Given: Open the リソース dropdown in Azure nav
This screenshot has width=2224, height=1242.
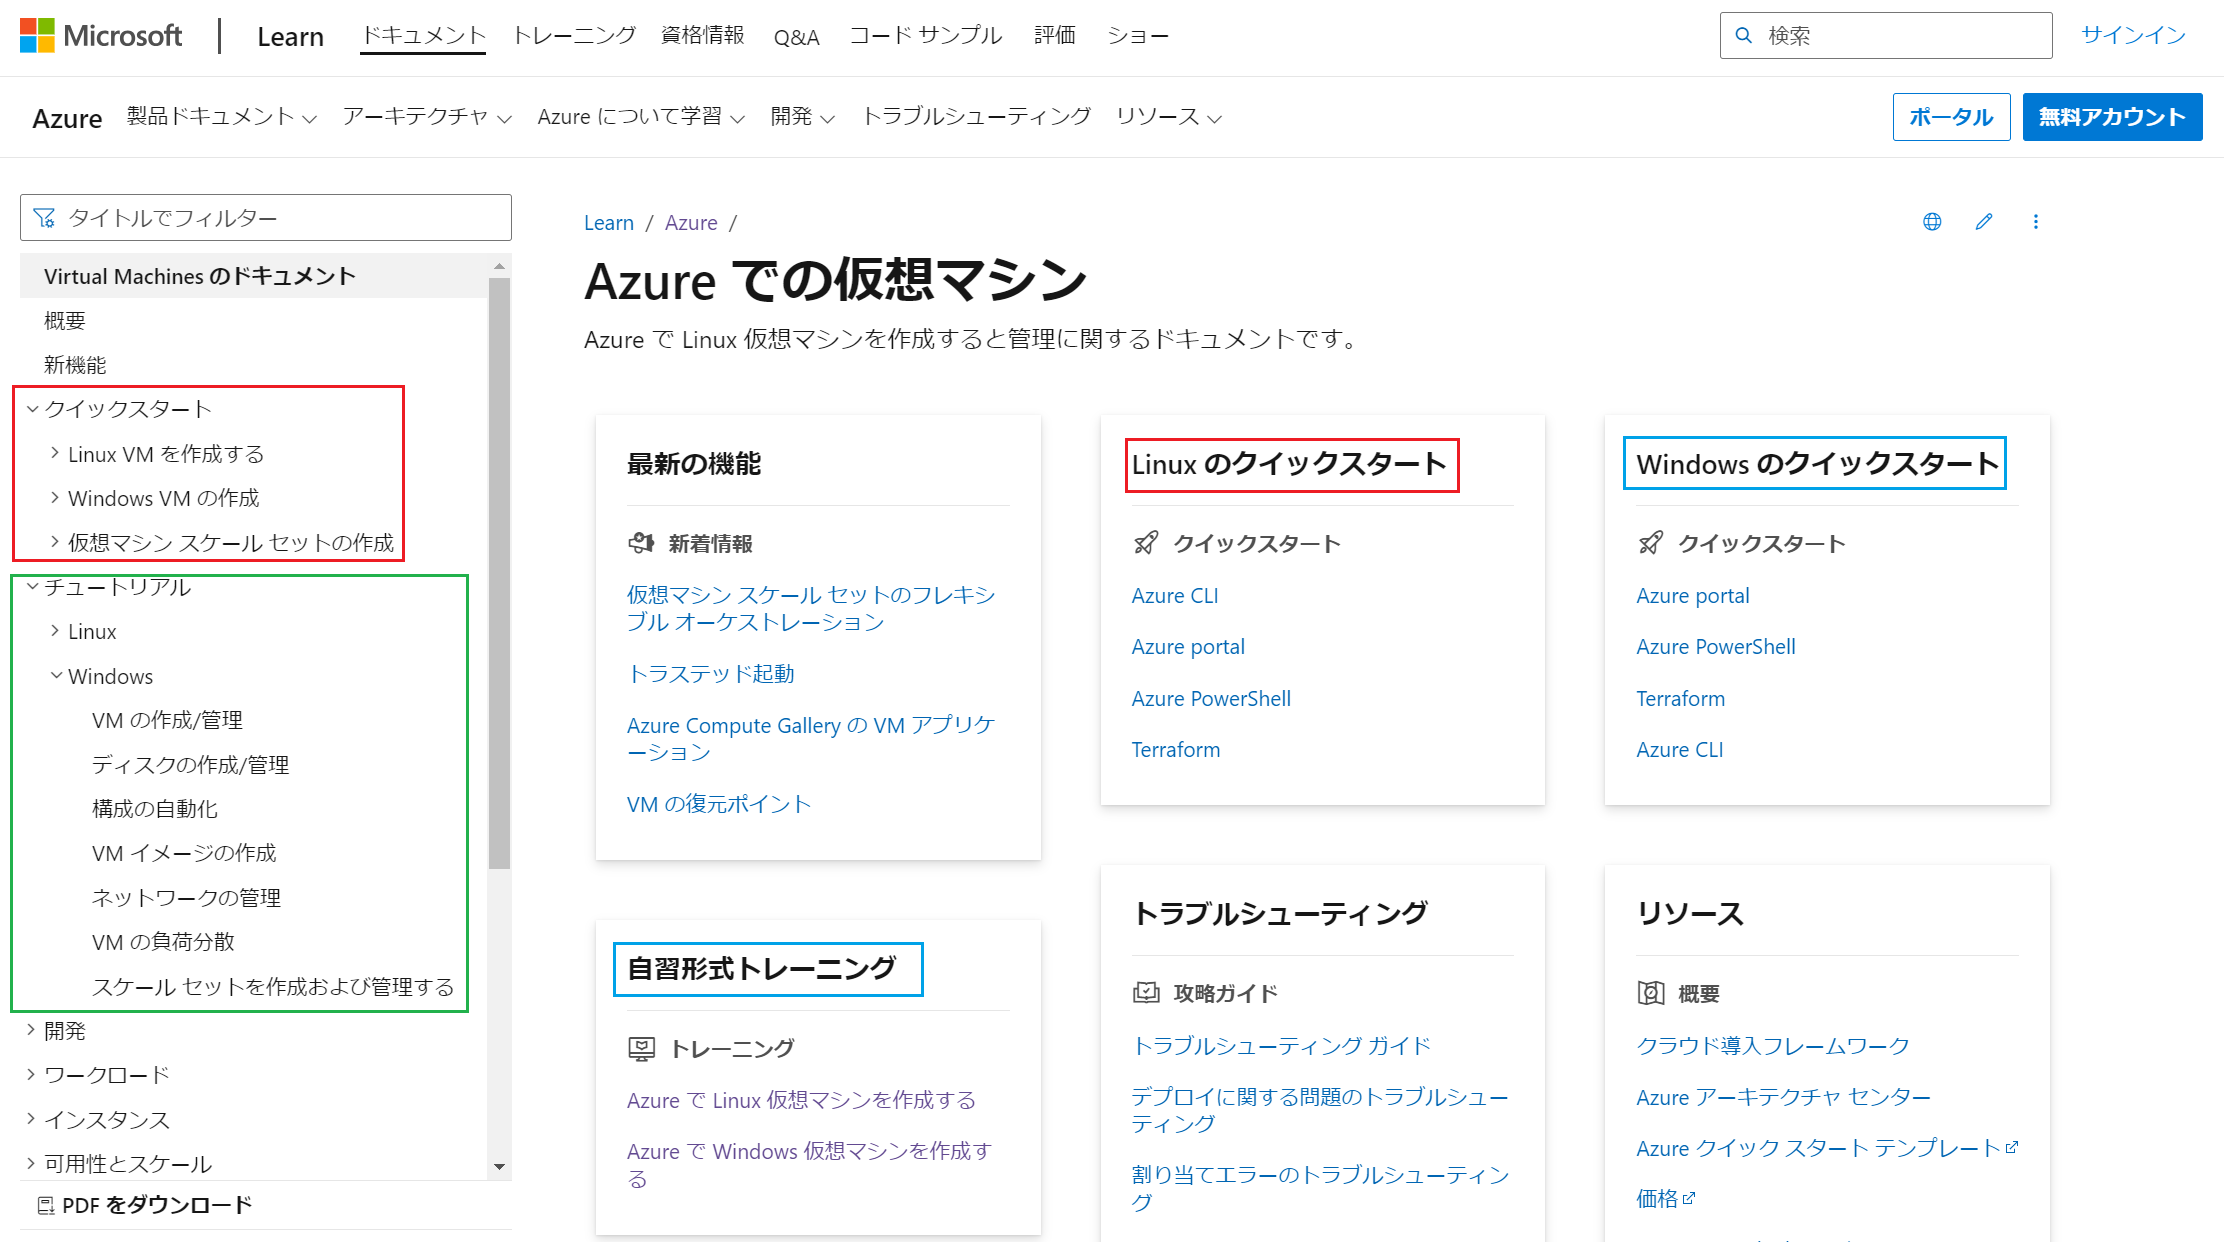Looking at the screenshot, I should coord(1168,117).
